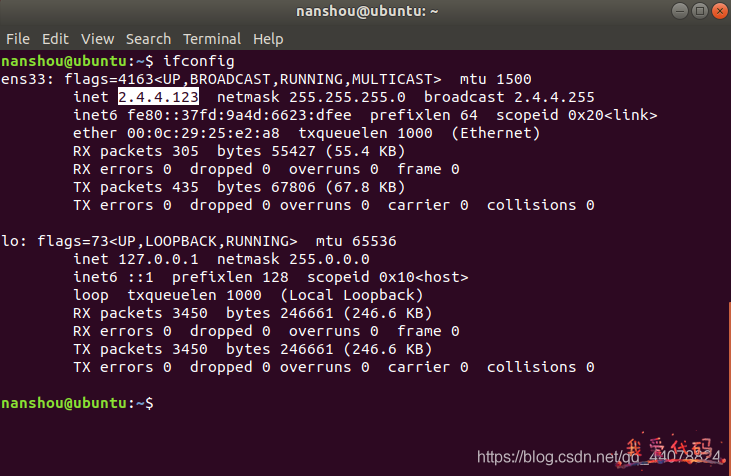Open the Terminal menu

212,39
